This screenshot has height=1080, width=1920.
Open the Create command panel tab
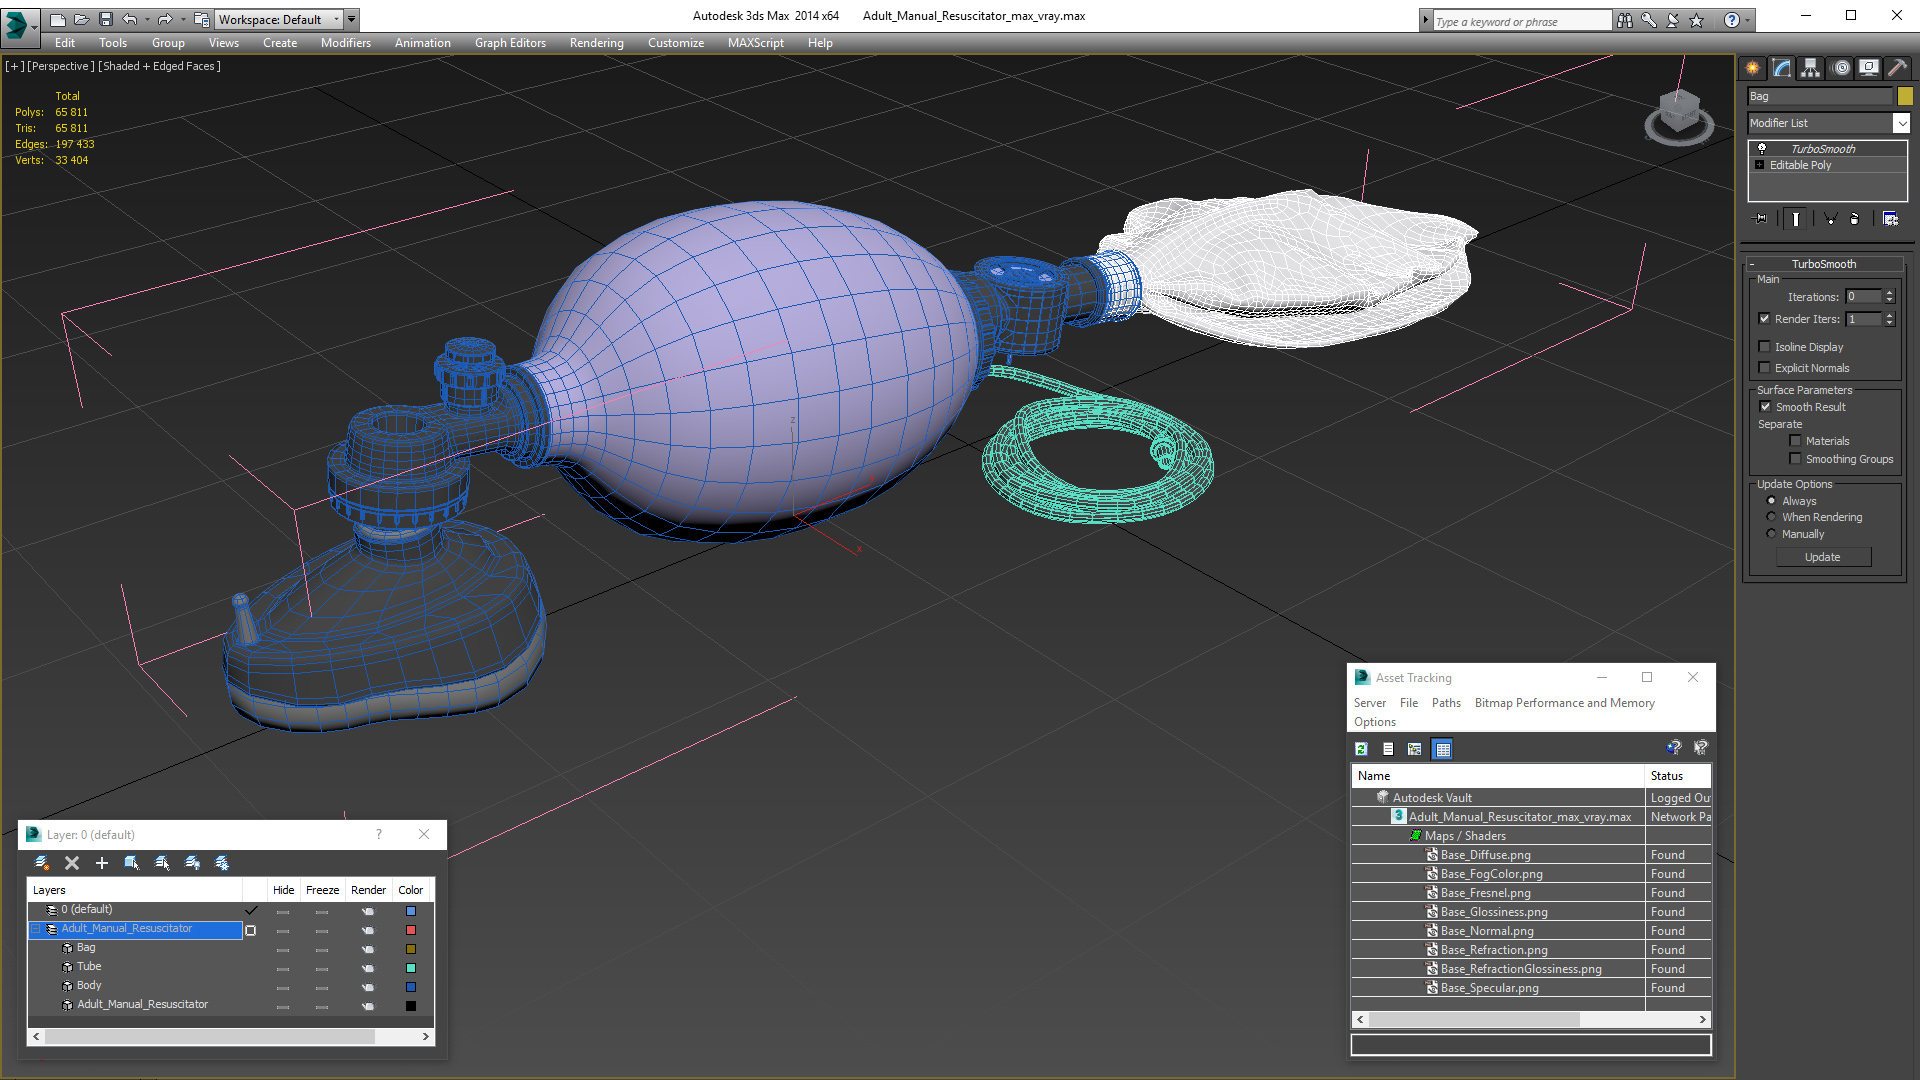tap(1752, 68)
